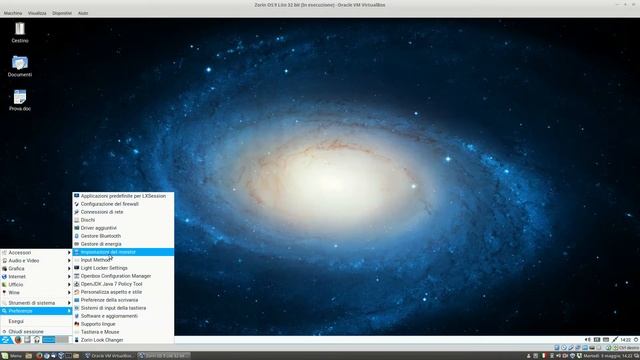640x360 pixels.
Task: Open Software e aggiornamenti
Action: coord(123,316)
